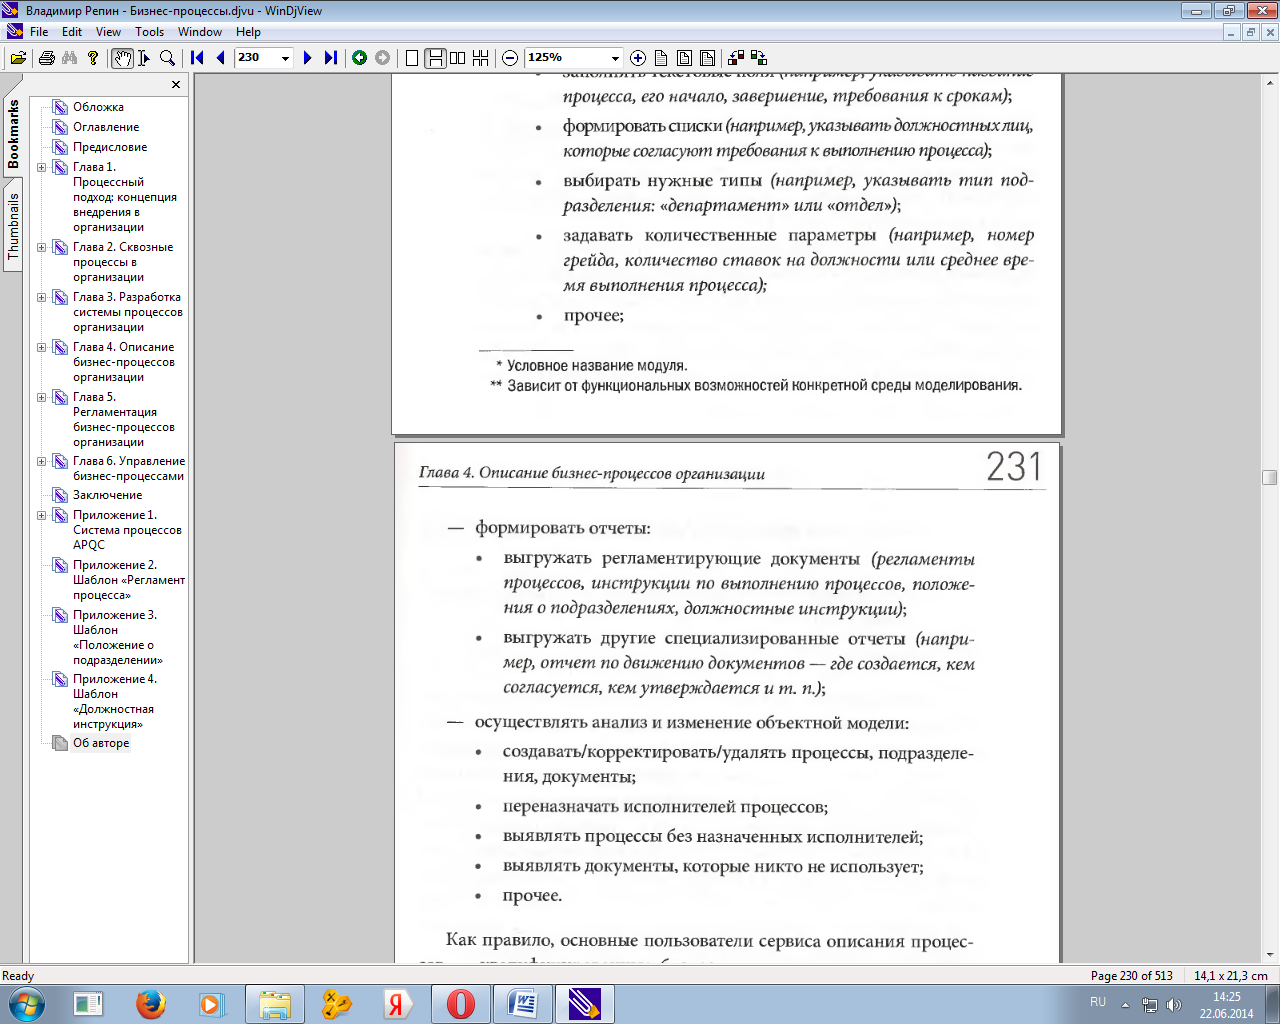Screen dimensions: 1280x1024
Task: Select the Об авторе bookmark
Action: [x=101, y=743]
